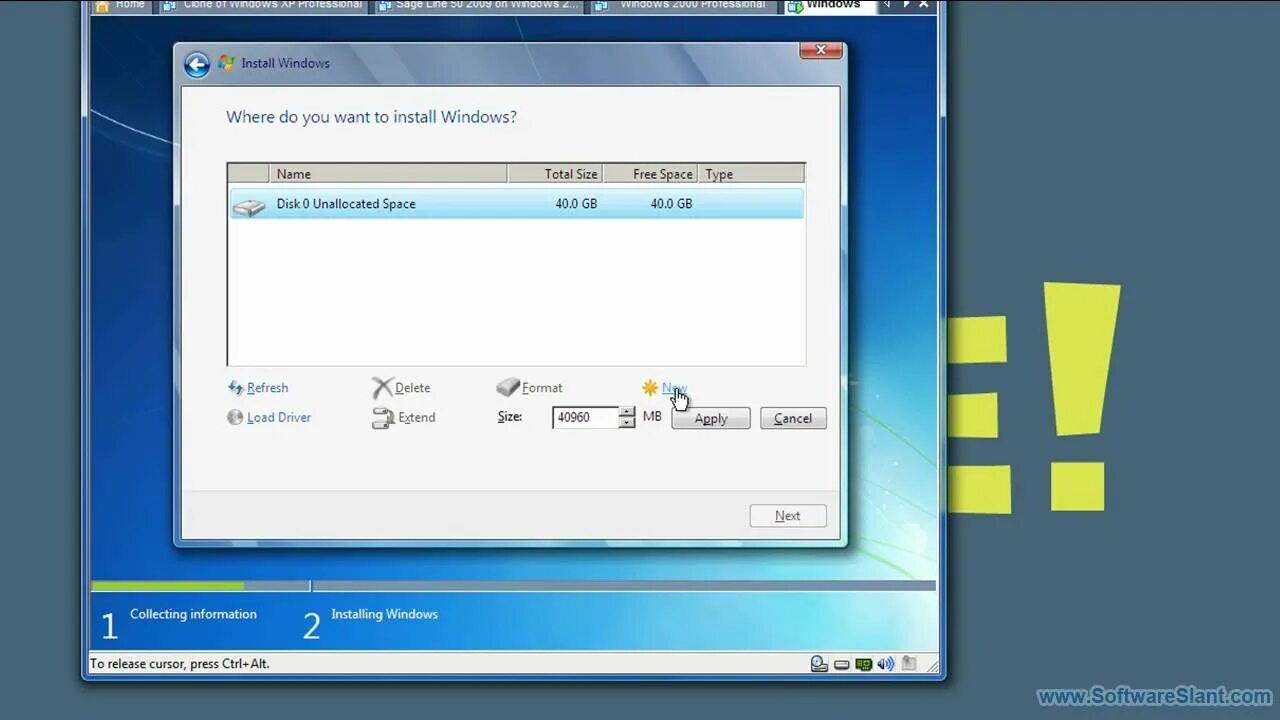Click the Size input field showing 40960

(x=585, y=418)
